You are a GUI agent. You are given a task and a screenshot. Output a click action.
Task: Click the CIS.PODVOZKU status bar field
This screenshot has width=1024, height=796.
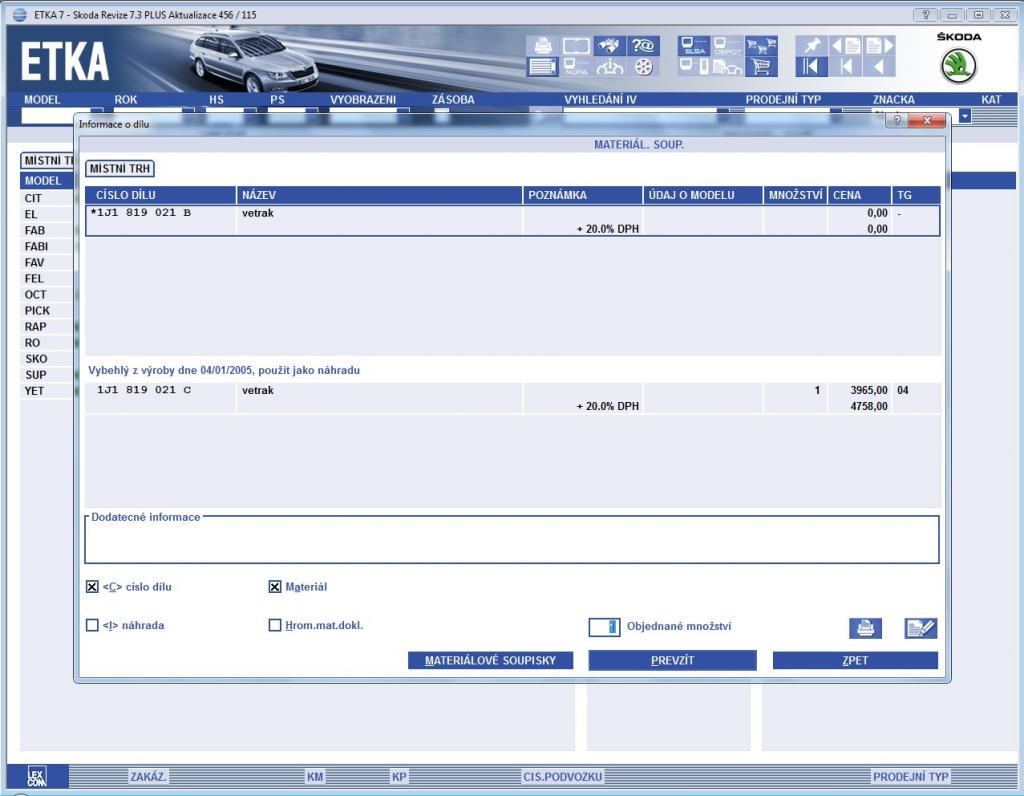click(562, 776)
